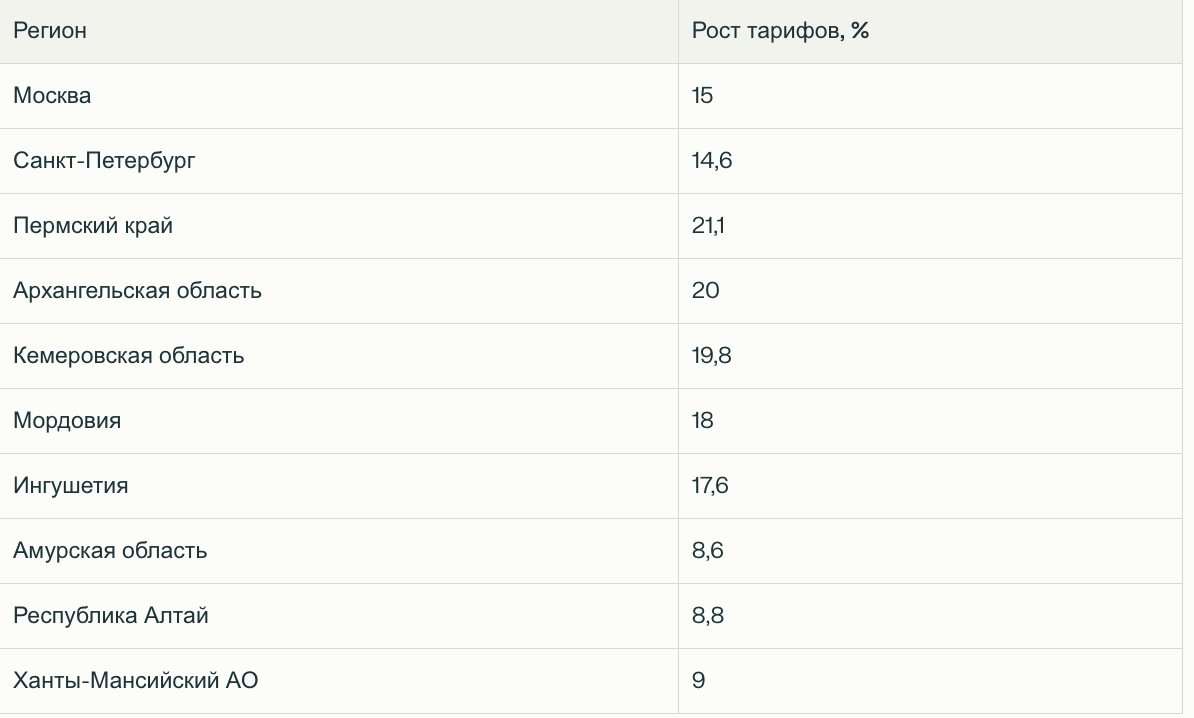Screen dimensions: 1194x718
Task: Click the tariff value 14,6
Action: tap(711, 161)
